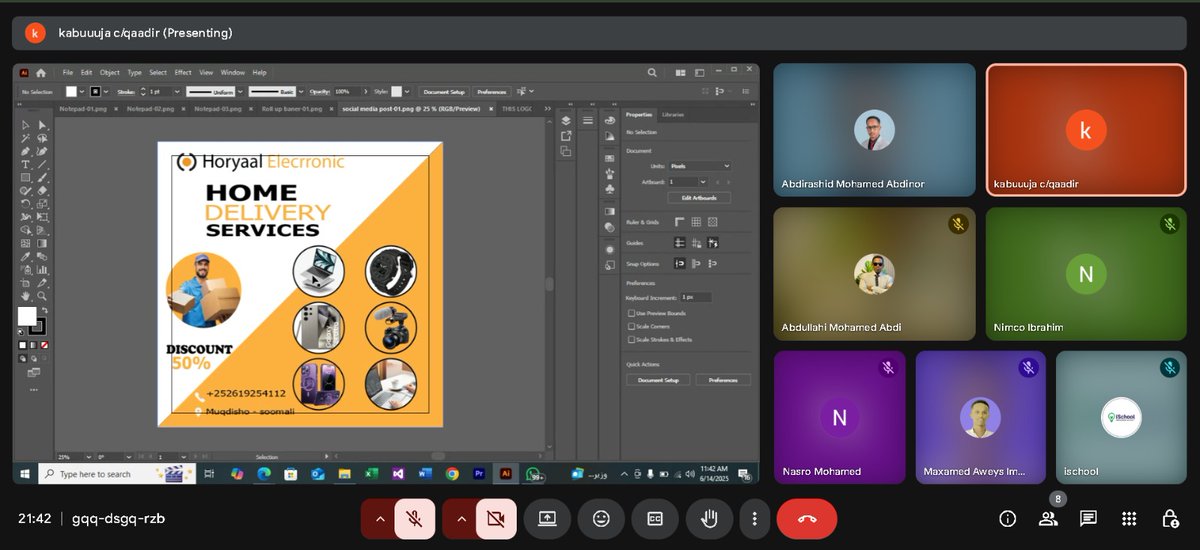Enable Scale Strokes & Effects checkbox

[x=631, y=339]
